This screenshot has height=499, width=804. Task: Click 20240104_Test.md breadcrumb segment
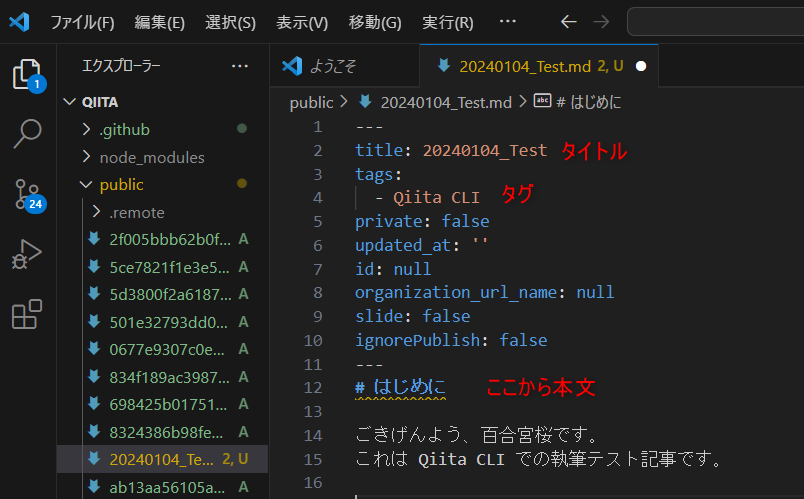tap(446, 103)
